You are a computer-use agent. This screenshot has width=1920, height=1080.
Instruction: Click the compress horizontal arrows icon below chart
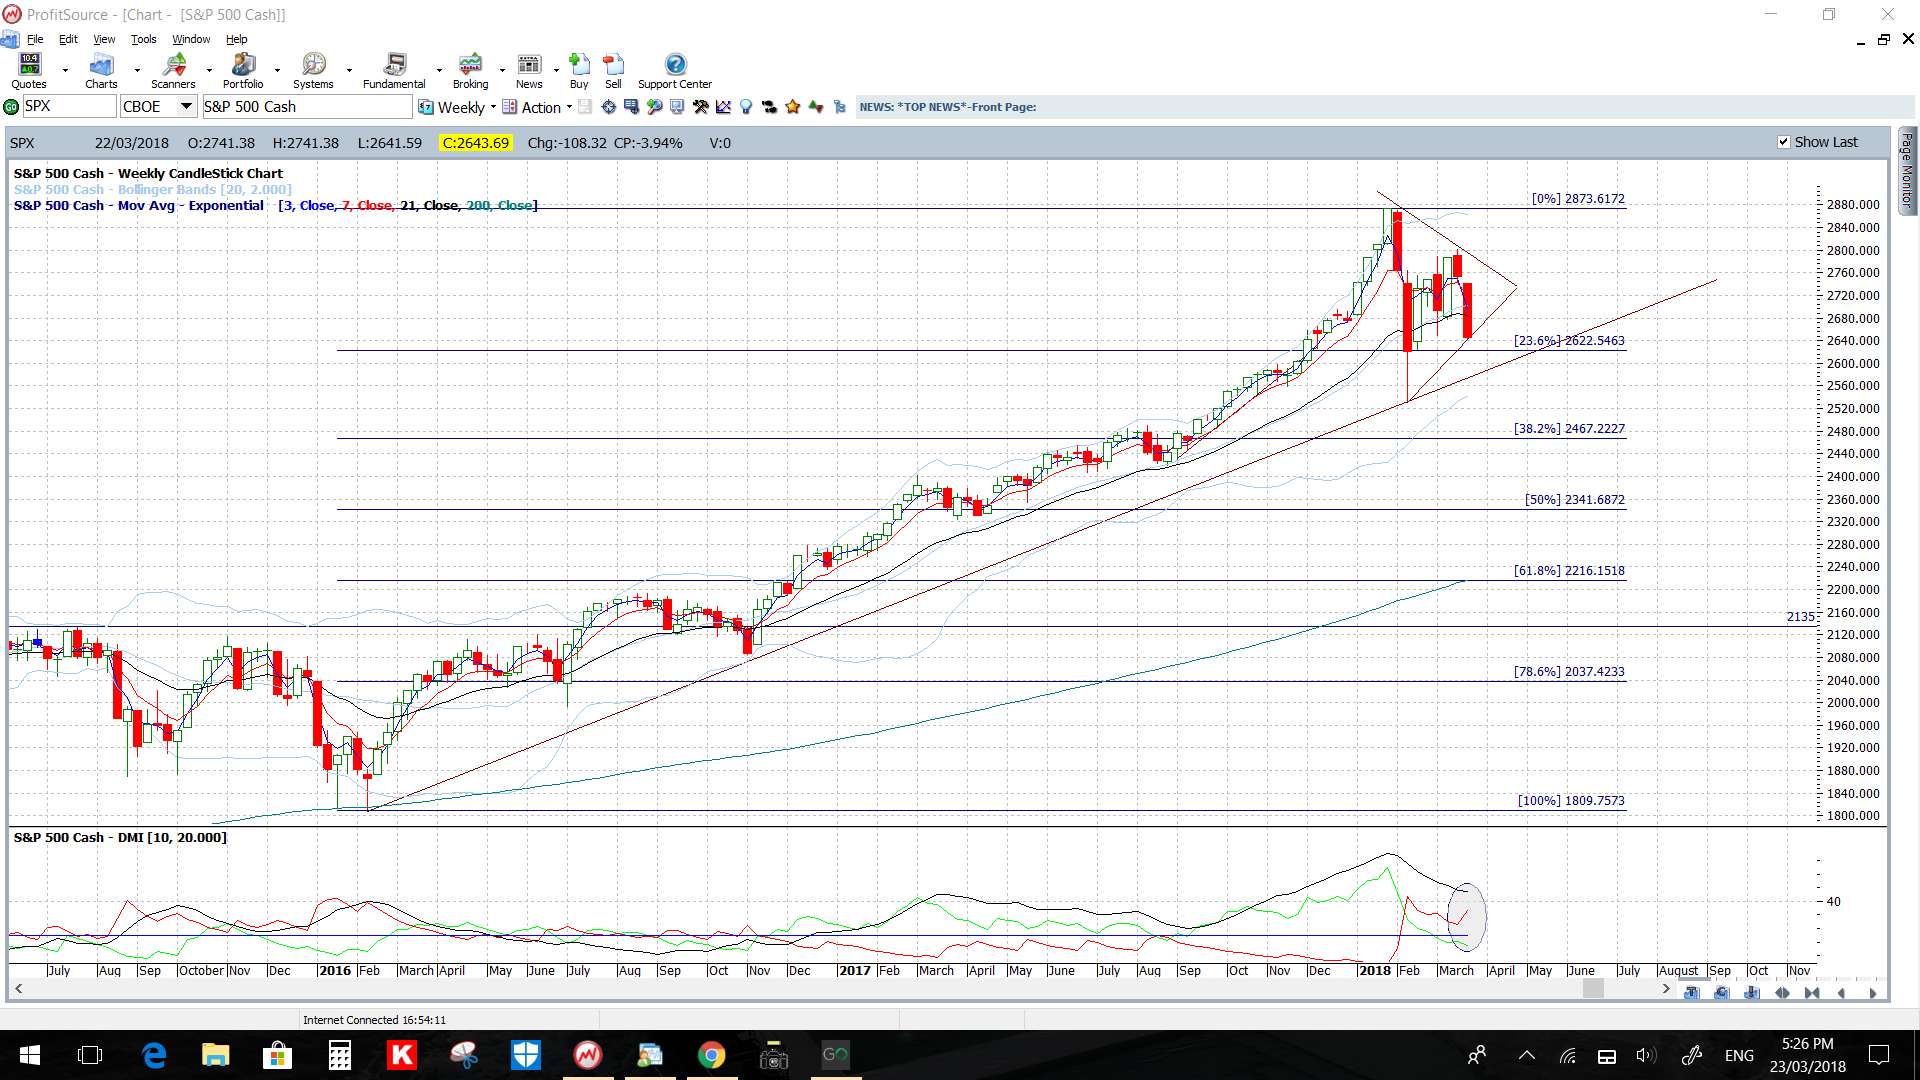(1812, 992)
